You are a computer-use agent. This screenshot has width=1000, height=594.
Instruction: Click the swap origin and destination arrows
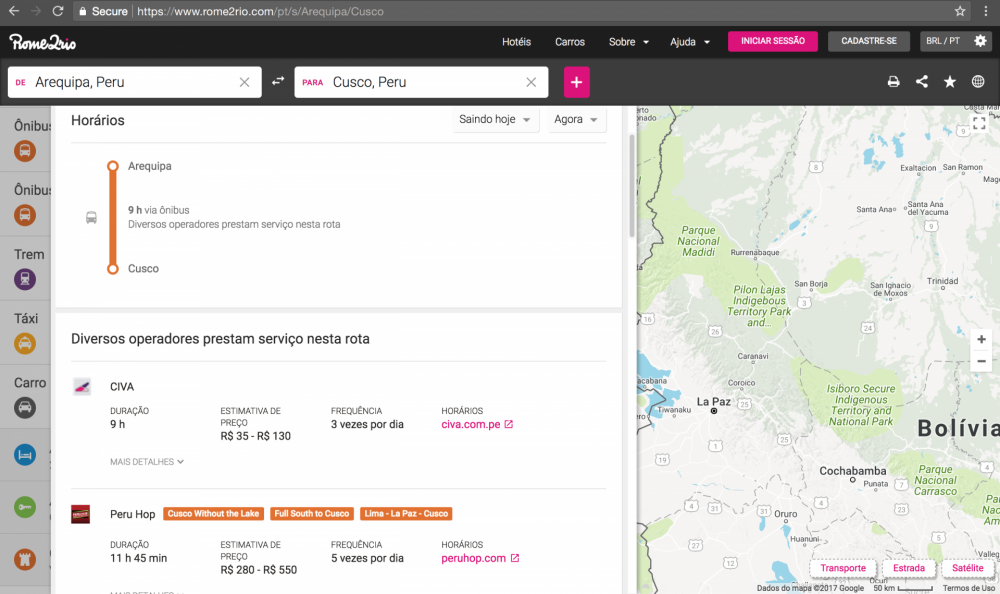coord(278,82)
